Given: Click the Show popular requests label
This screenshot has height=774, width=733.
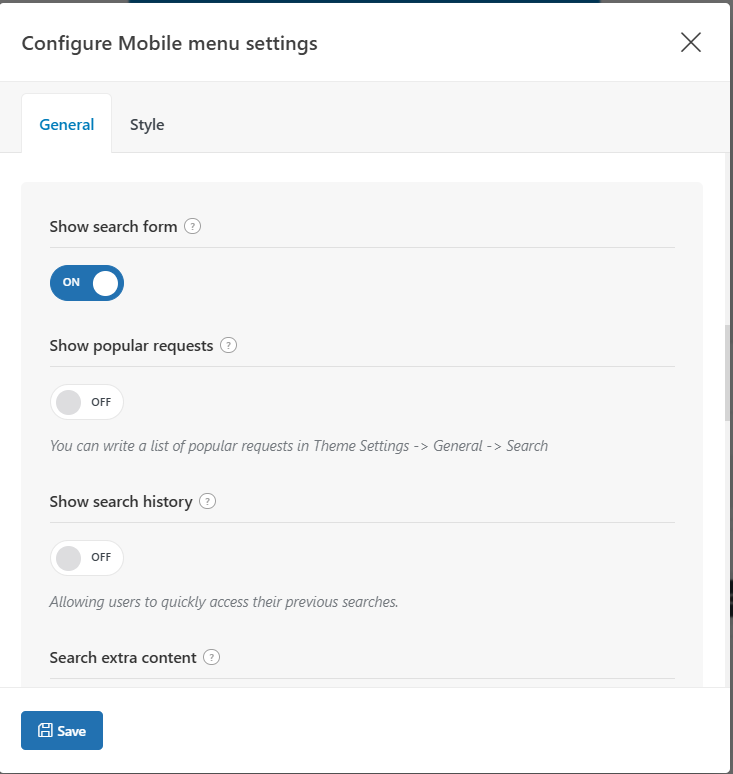Looking at the screenshot, I should click(131, 346).
